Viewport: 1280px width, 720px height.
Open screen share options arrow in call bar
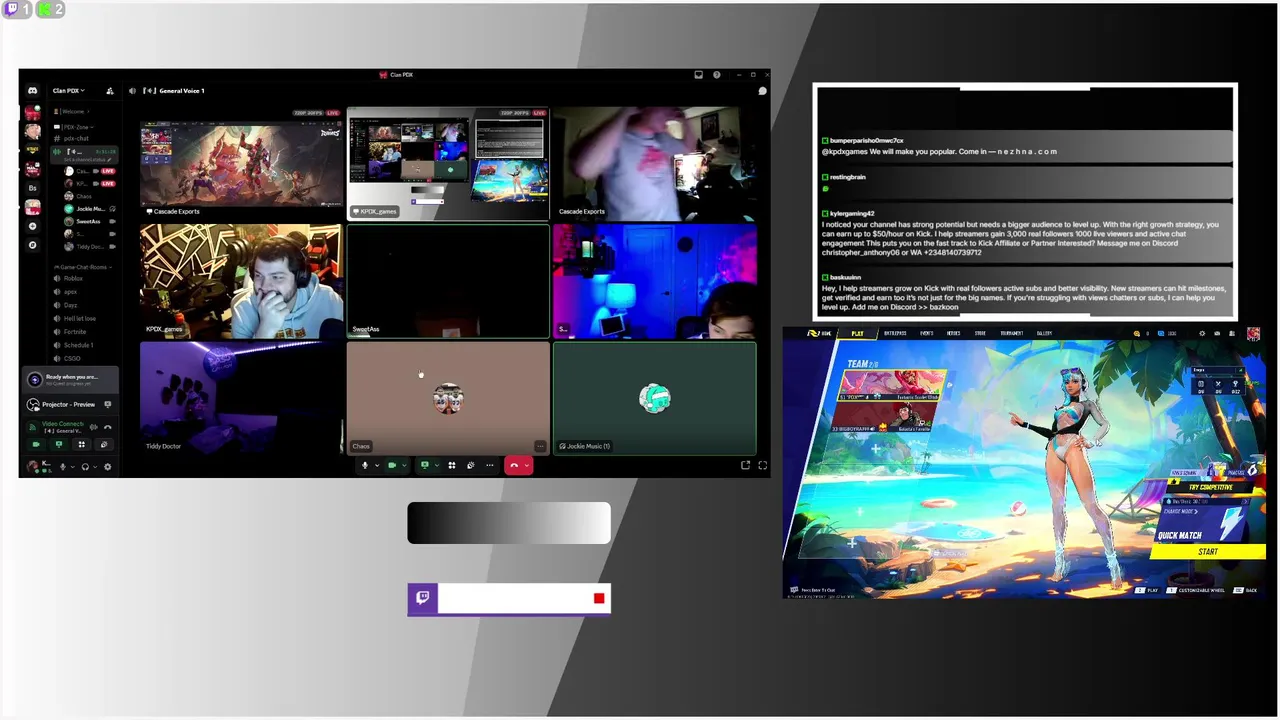tap(437, 465)
